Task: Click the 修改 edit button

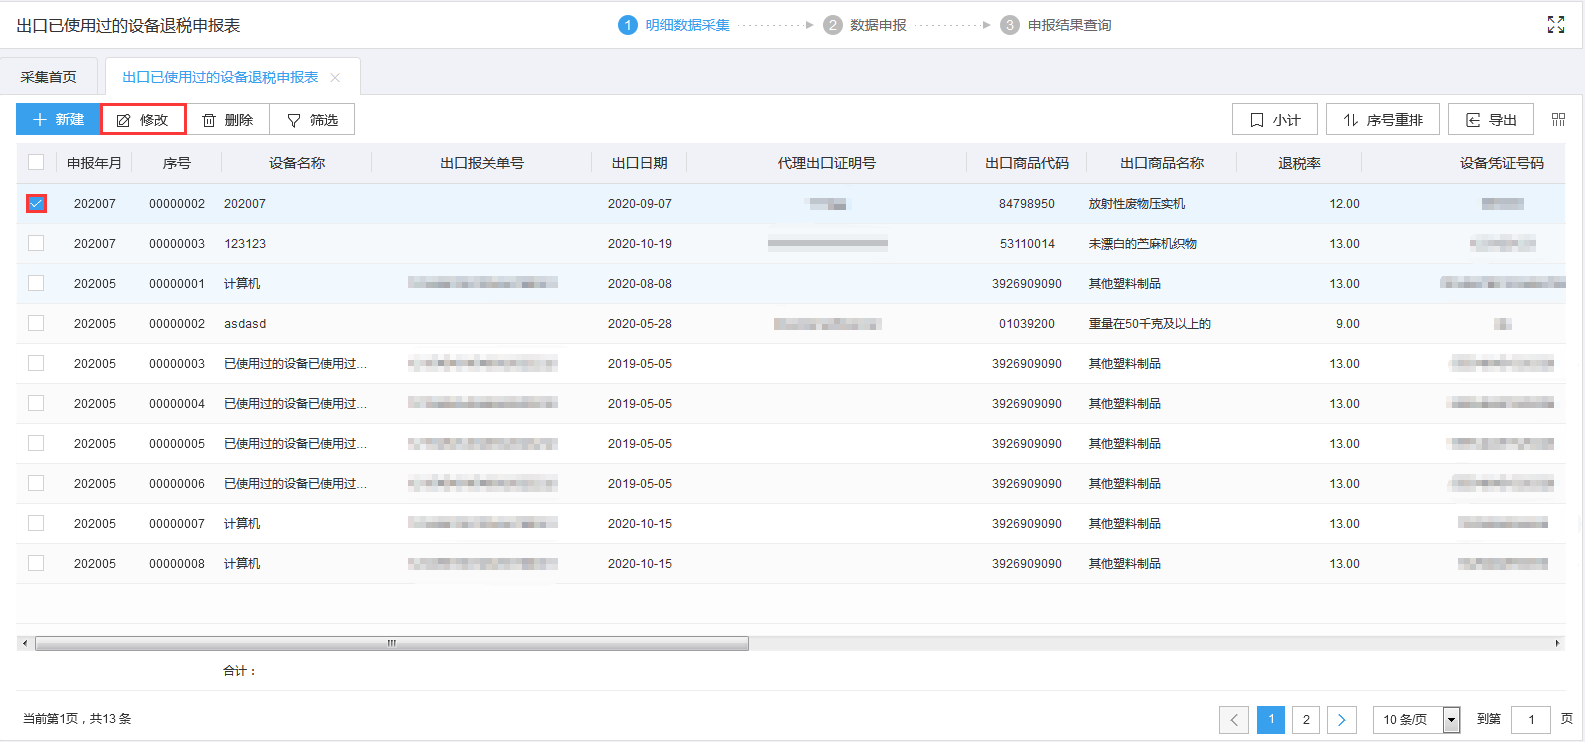Action: click(143, 120)
